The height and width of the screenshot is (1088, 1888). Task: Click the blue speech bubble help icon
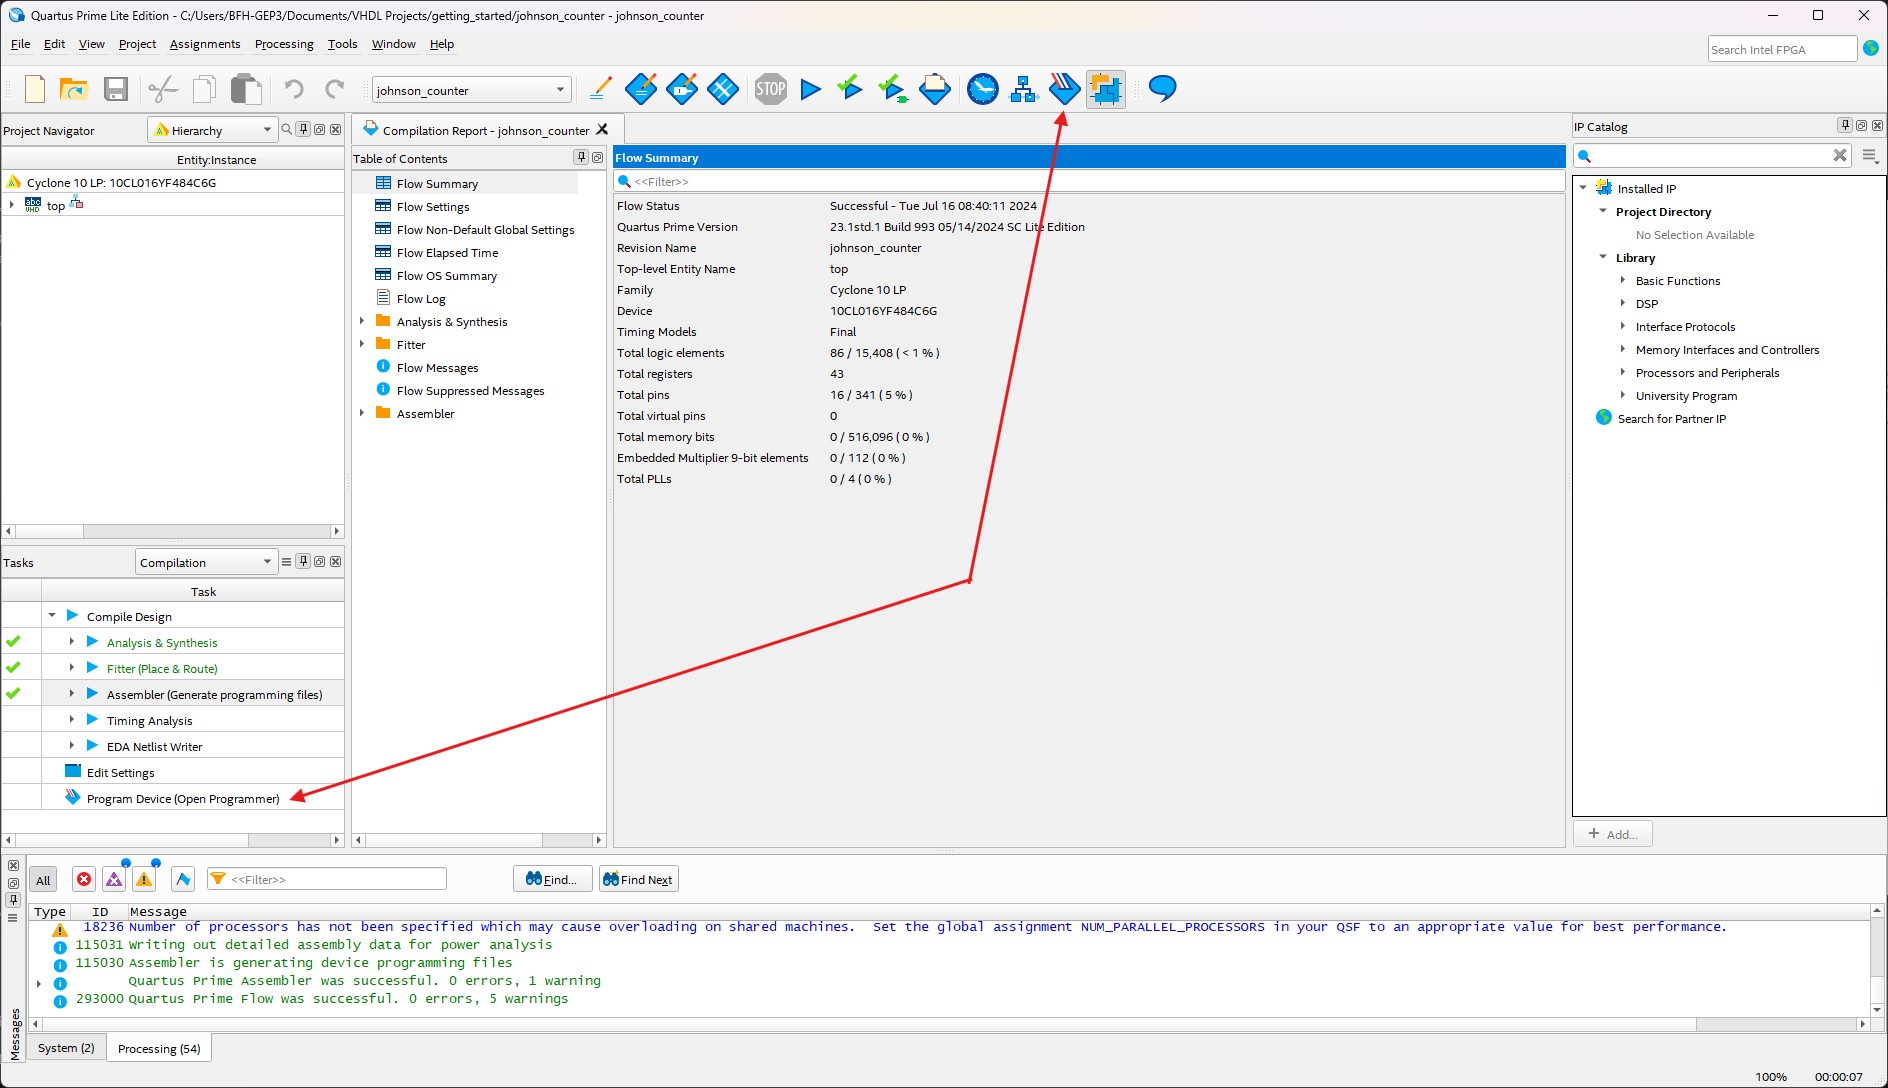click(1162, 89)
